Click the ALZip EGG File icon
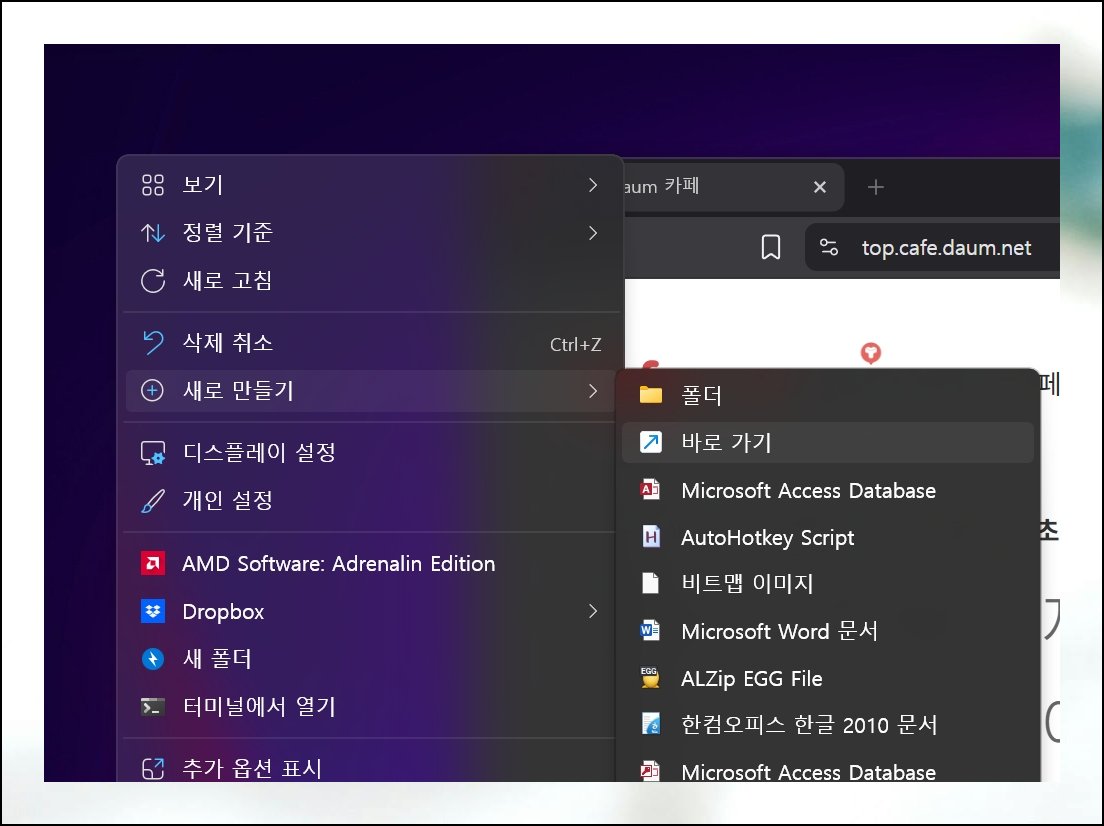Screen dimensions: 1104x826 [x=649, y=677]
